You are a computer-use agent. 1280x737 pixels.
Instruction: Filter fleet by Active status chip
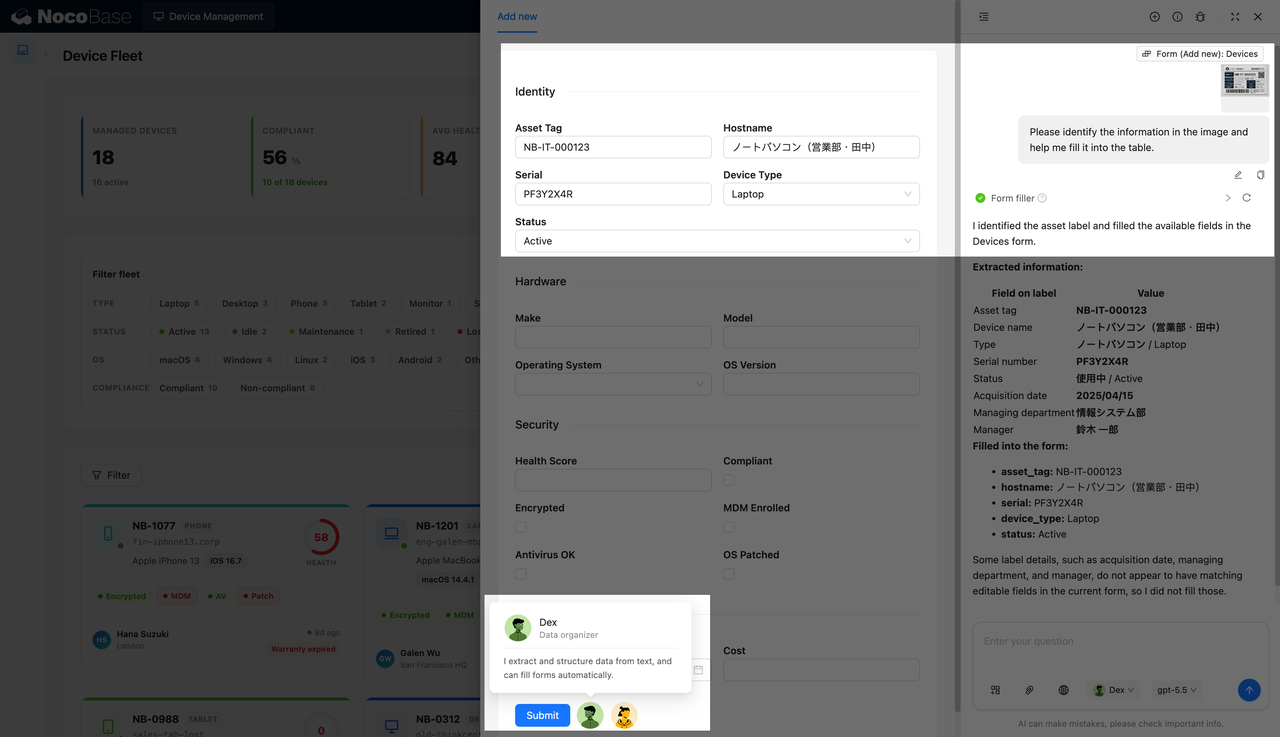(x=184, y=331)
